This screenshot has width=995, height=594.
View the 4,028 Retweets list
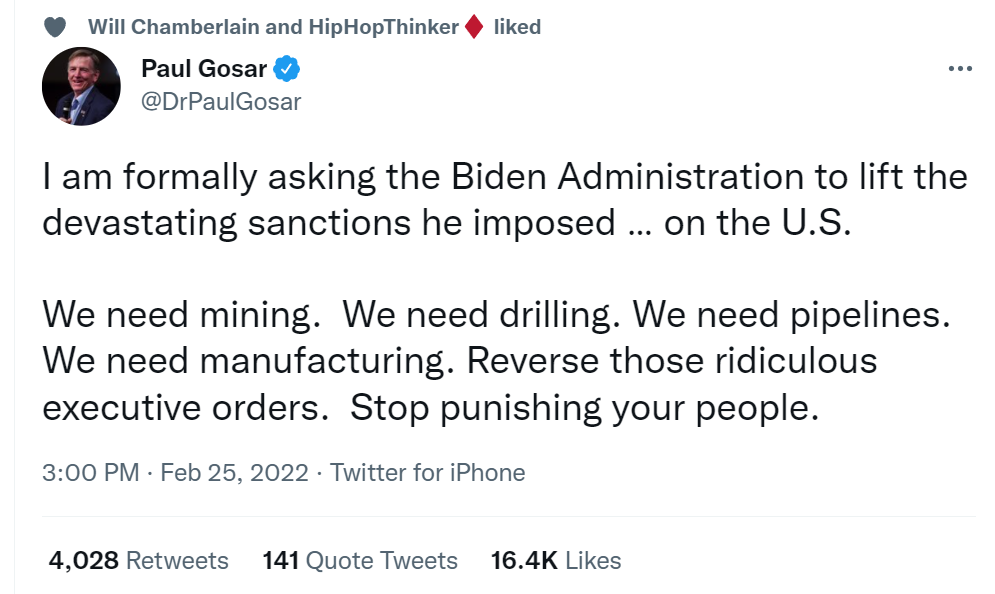pos(138,561)
